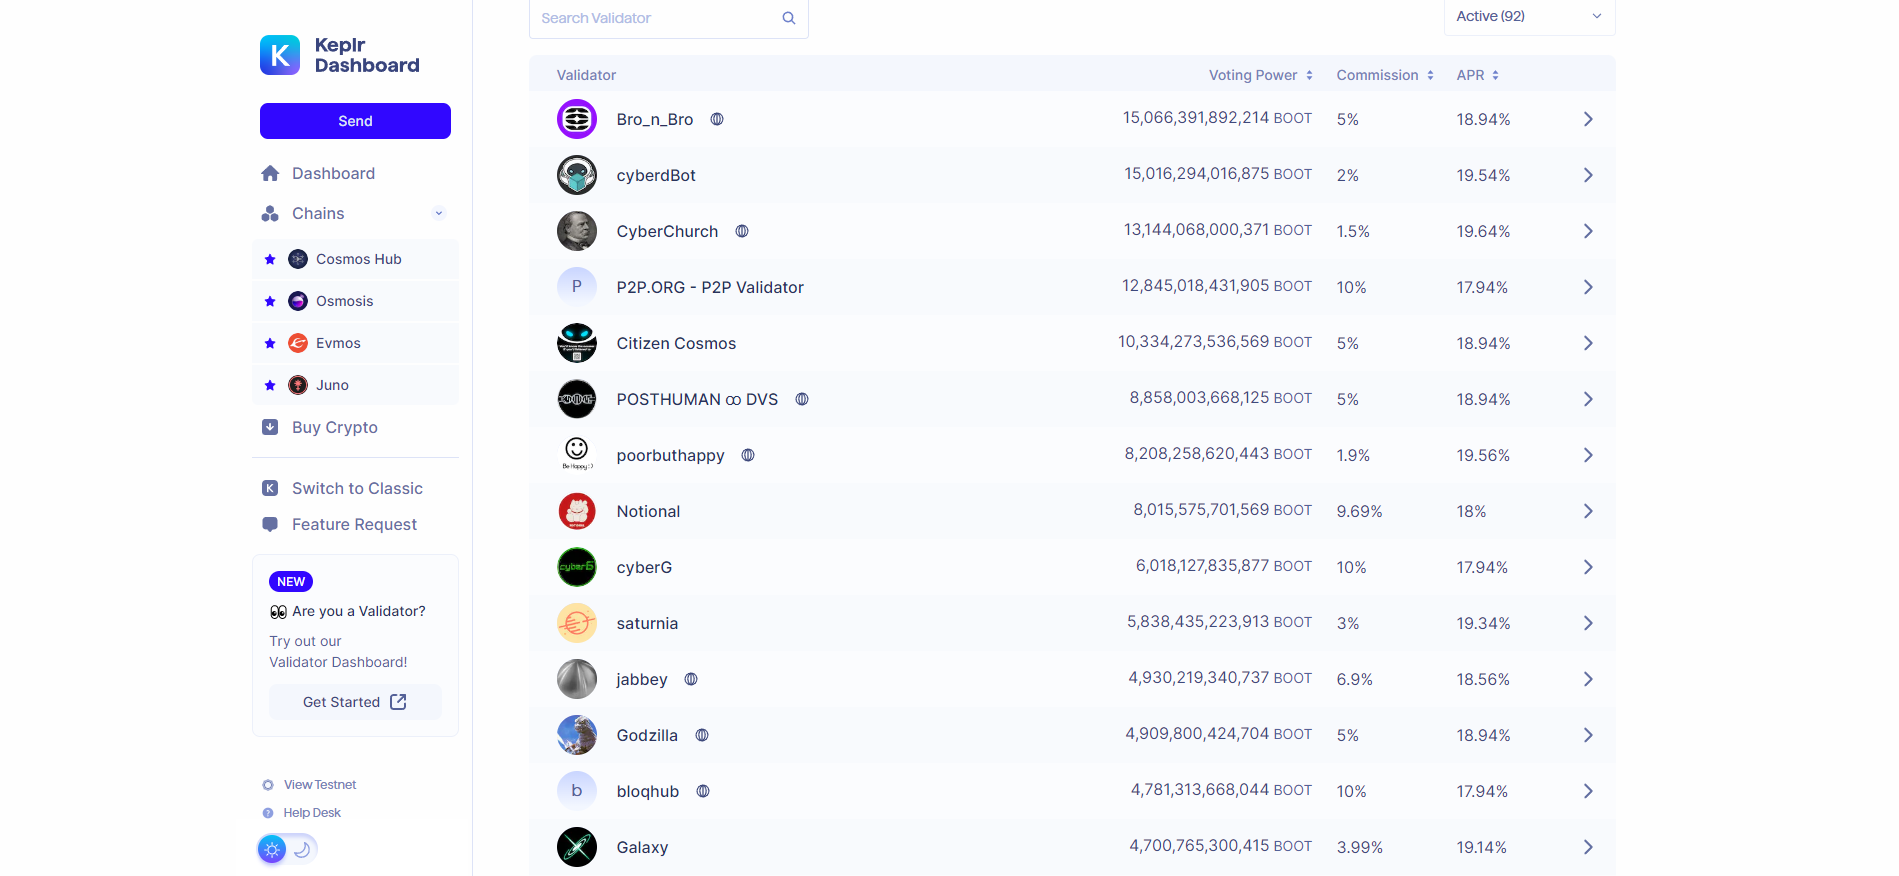1899x876 pixels.
Task: Select Juno chain
Action: (355, 385)
